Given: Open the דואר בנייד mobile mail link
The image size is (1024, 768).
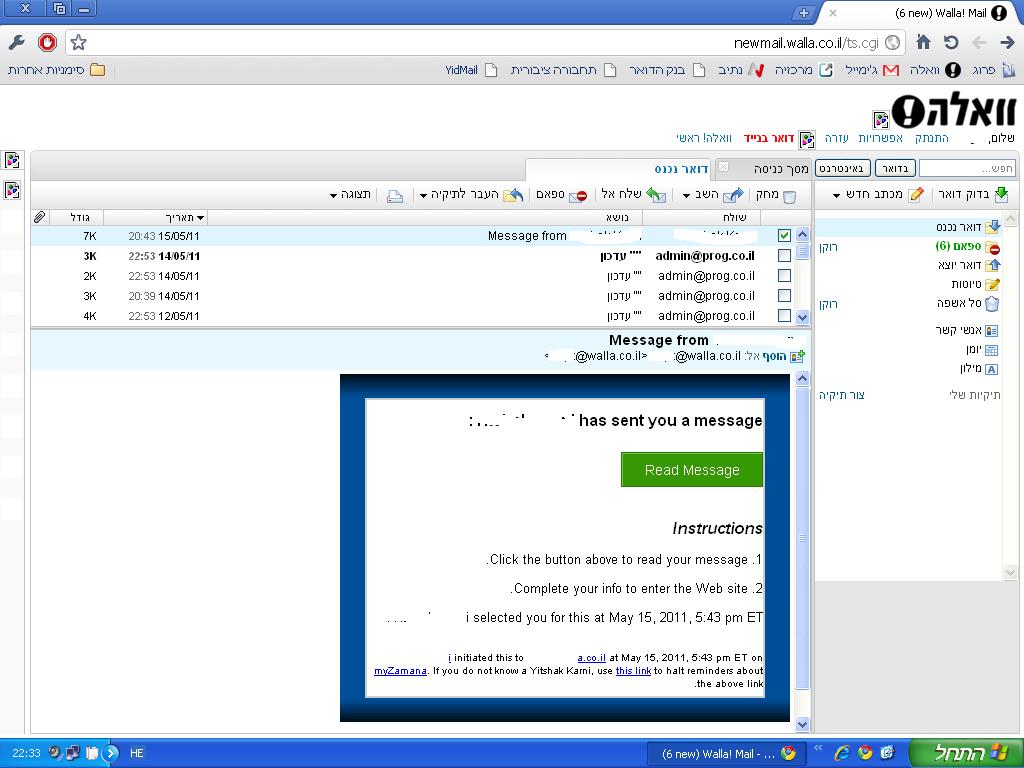Looking at the screenshot, I should click(x=769, y=138).
